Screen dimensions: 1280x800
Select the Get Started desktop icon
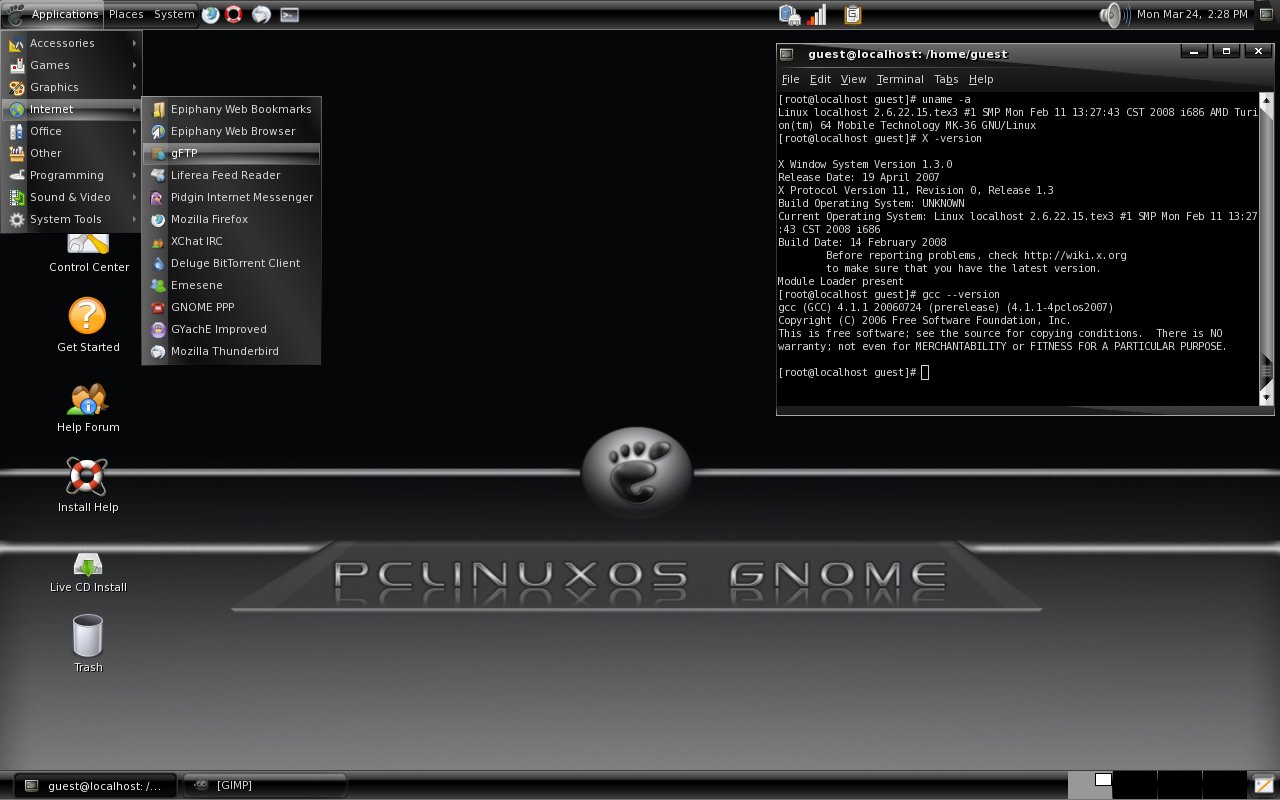tap(88, 325)
